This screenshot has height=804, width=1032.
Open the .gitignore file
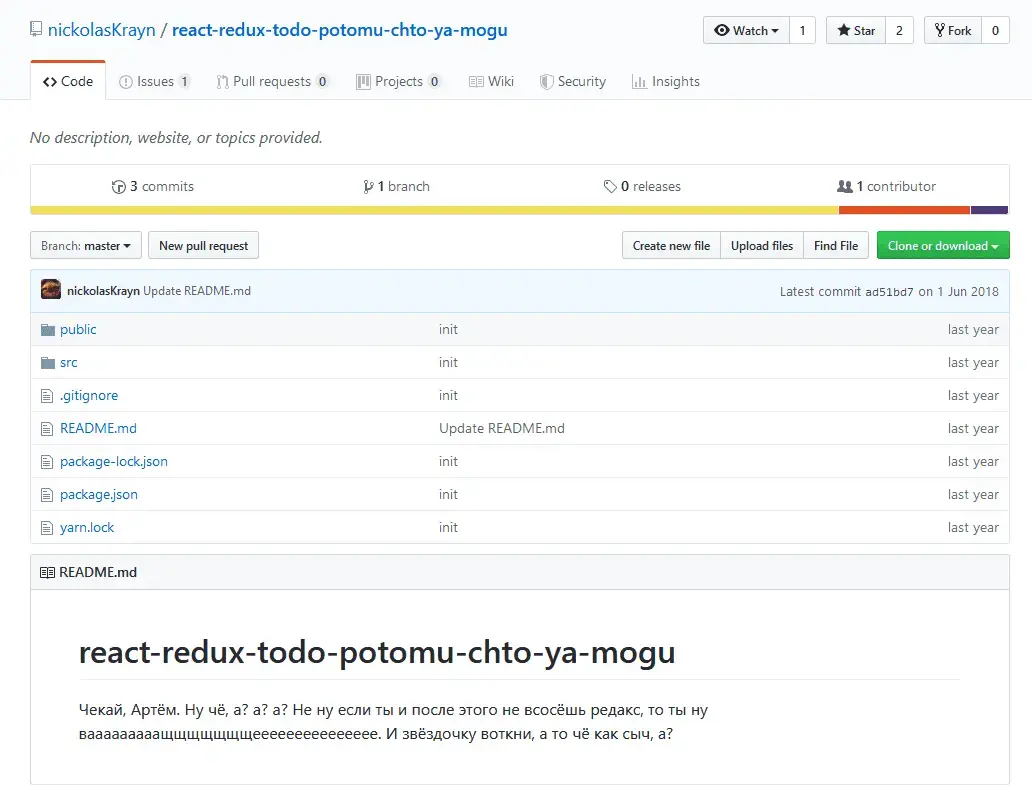click(x=89, y=395)
